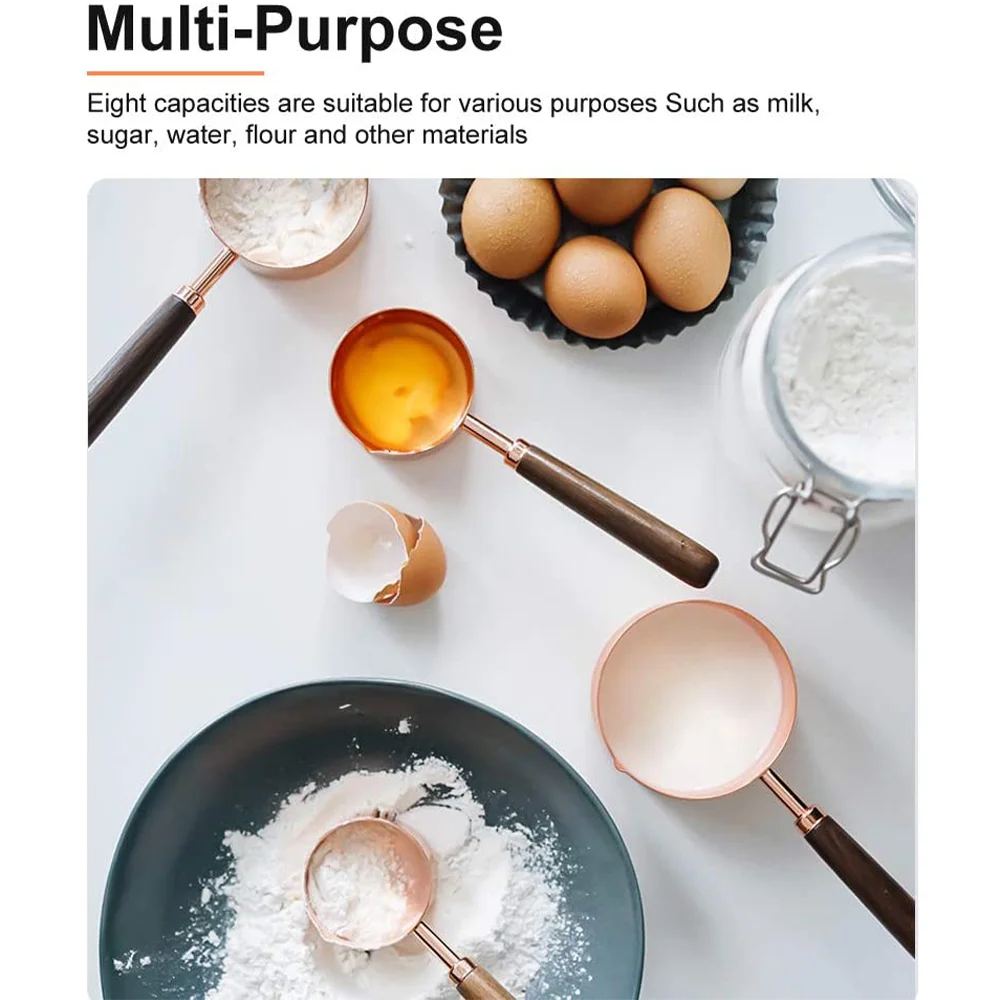The image size is (1000, 1000).
Task: Click the copper cup holding egg yolk
Action: pos(402,383)
